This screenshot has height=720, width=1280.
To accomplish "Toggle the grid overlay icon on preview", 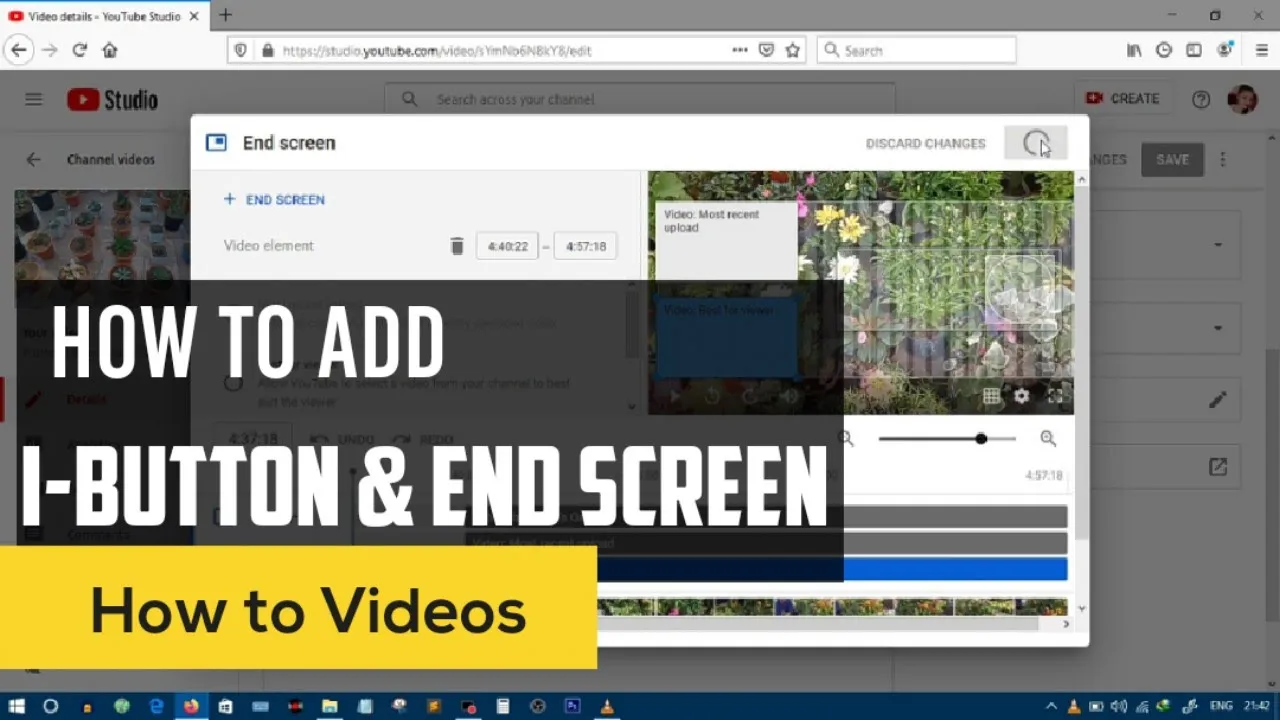I will coord(991,396).
